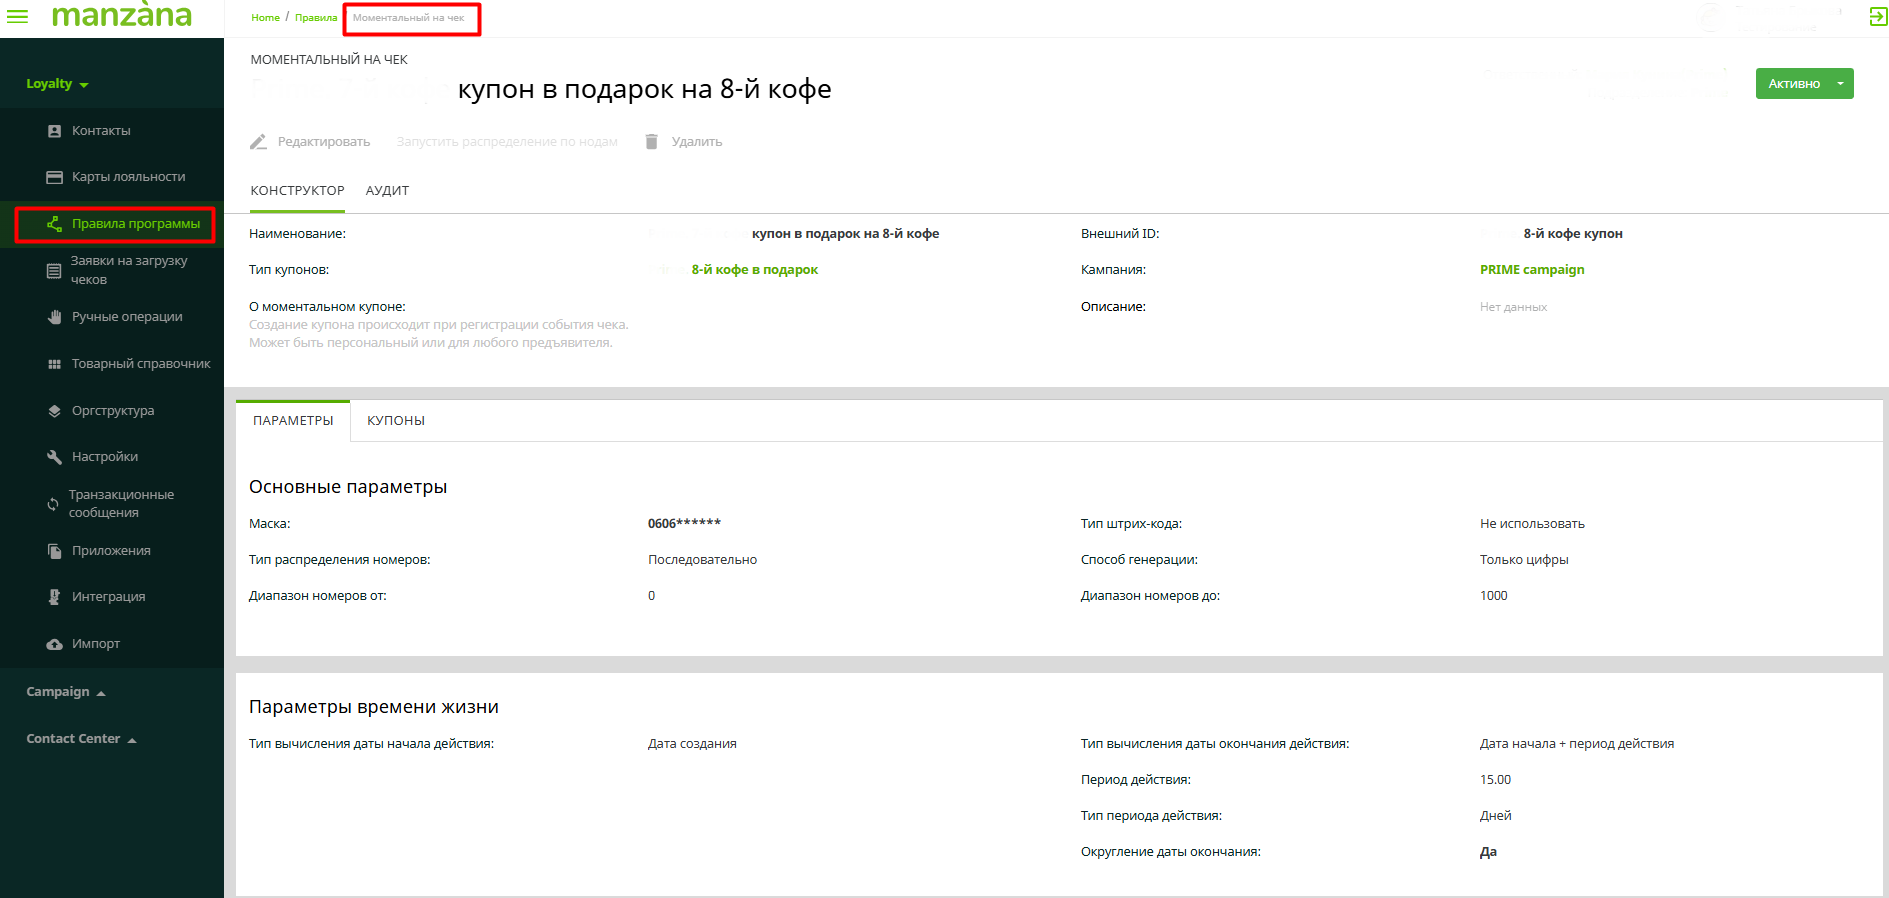Expand the Contact Center section
This screenshot has width=1889, height=898.
click(x=80, y=739)
